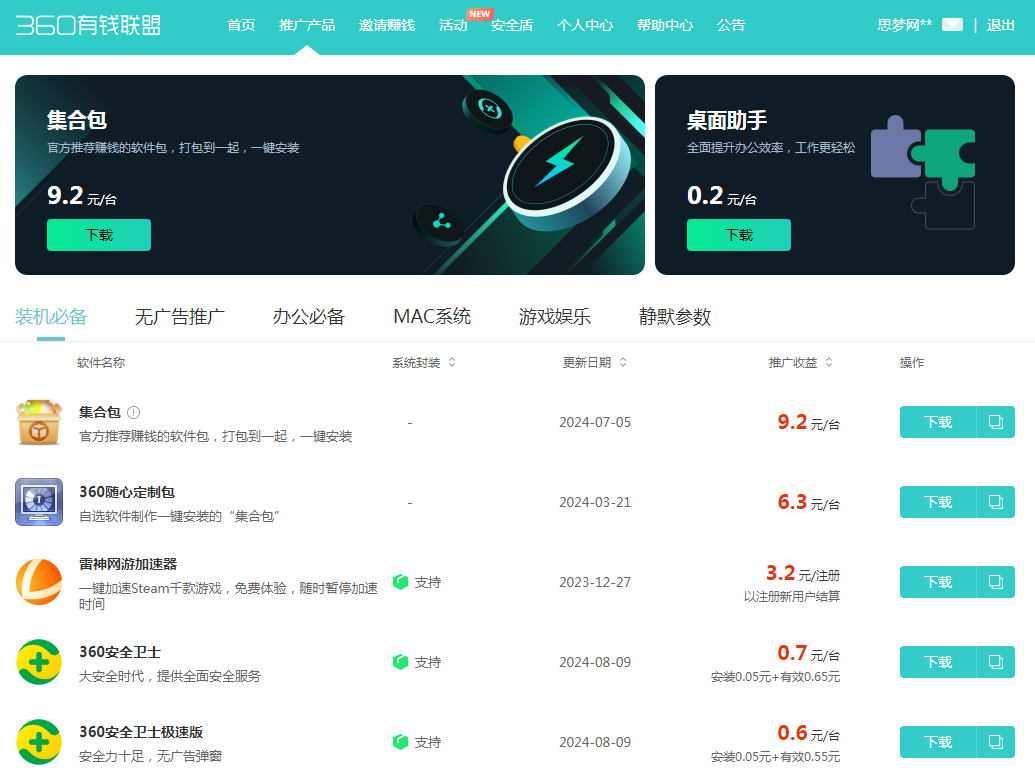Select the 雷神网游加速器 orange icon
Screen dimensions: 1035x777
point(38,579)
